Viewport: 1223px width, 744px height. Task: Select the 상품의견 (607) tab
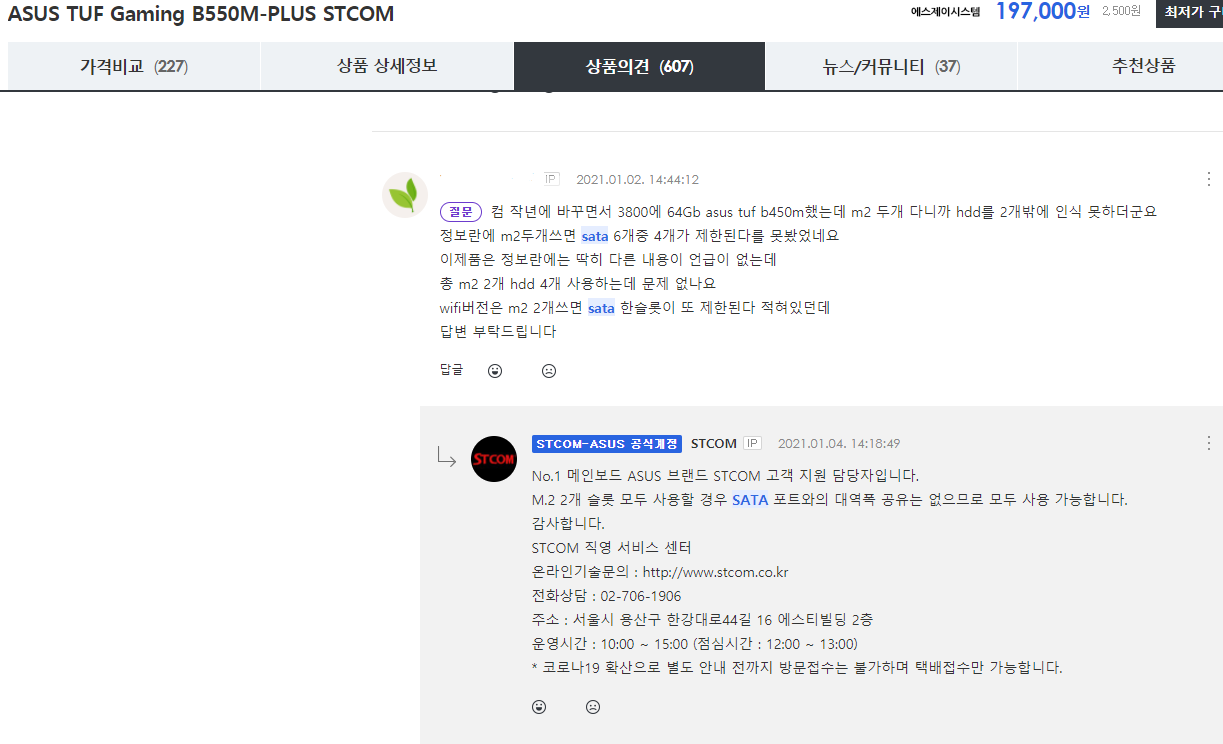(x=639, y=67)
